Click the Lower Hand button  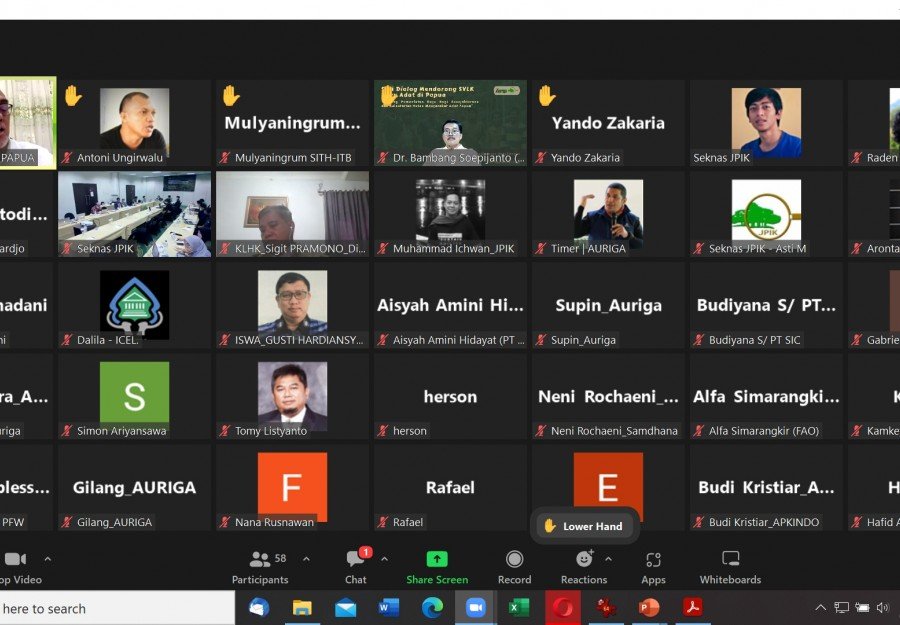tap(584, 526)
